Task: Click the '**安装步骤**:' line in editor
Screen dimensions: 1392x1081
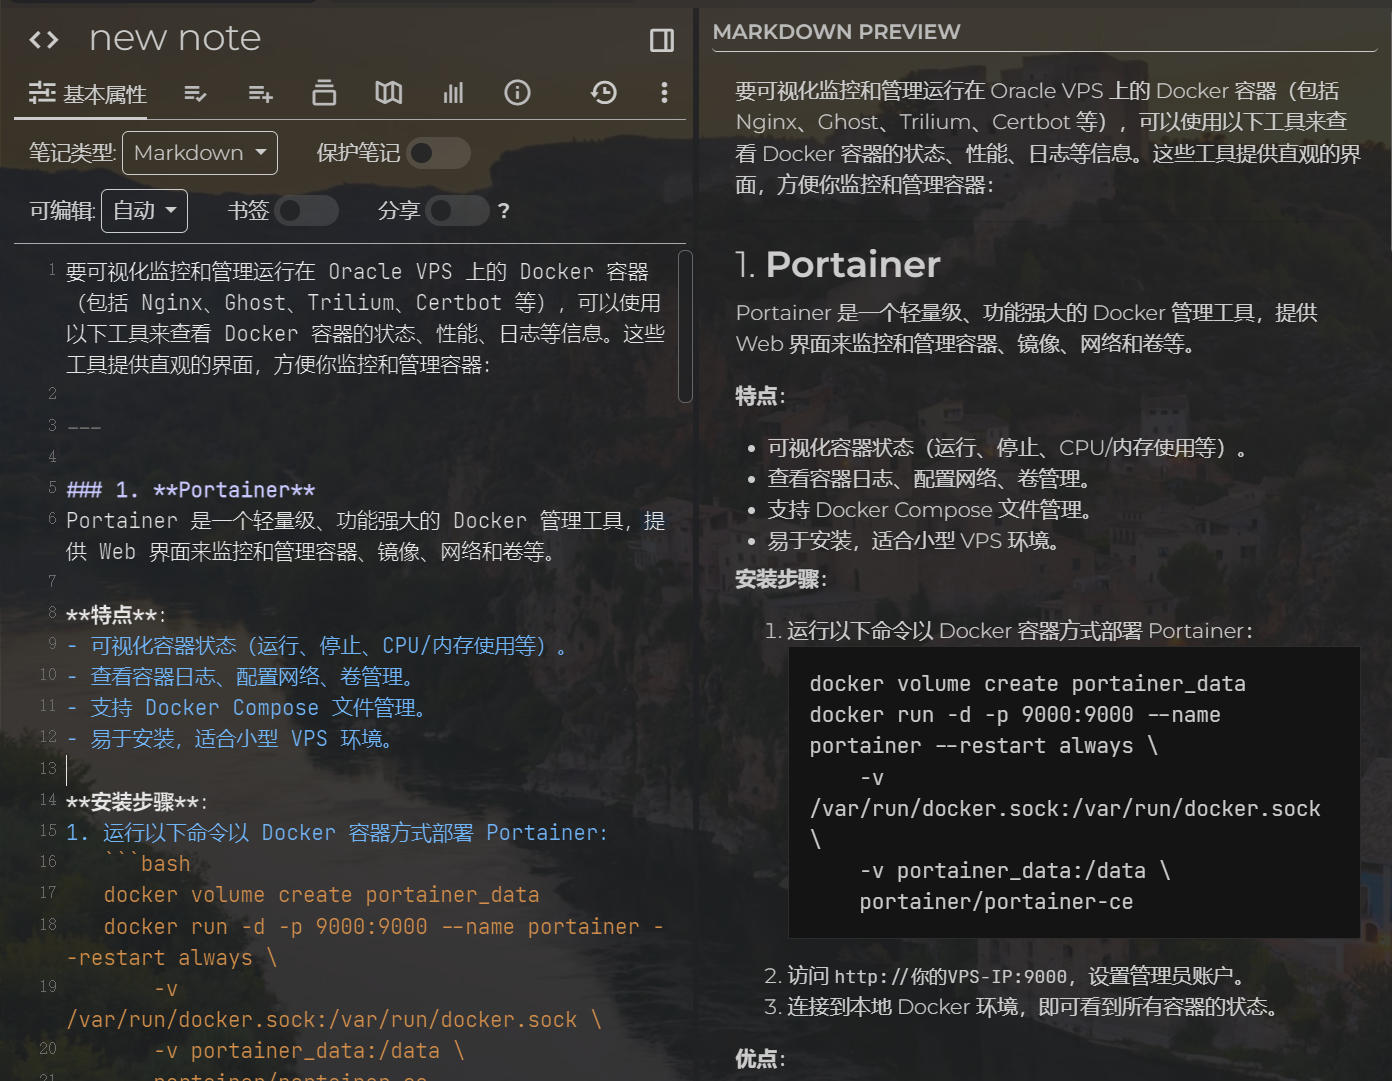Action: [137, 802]
